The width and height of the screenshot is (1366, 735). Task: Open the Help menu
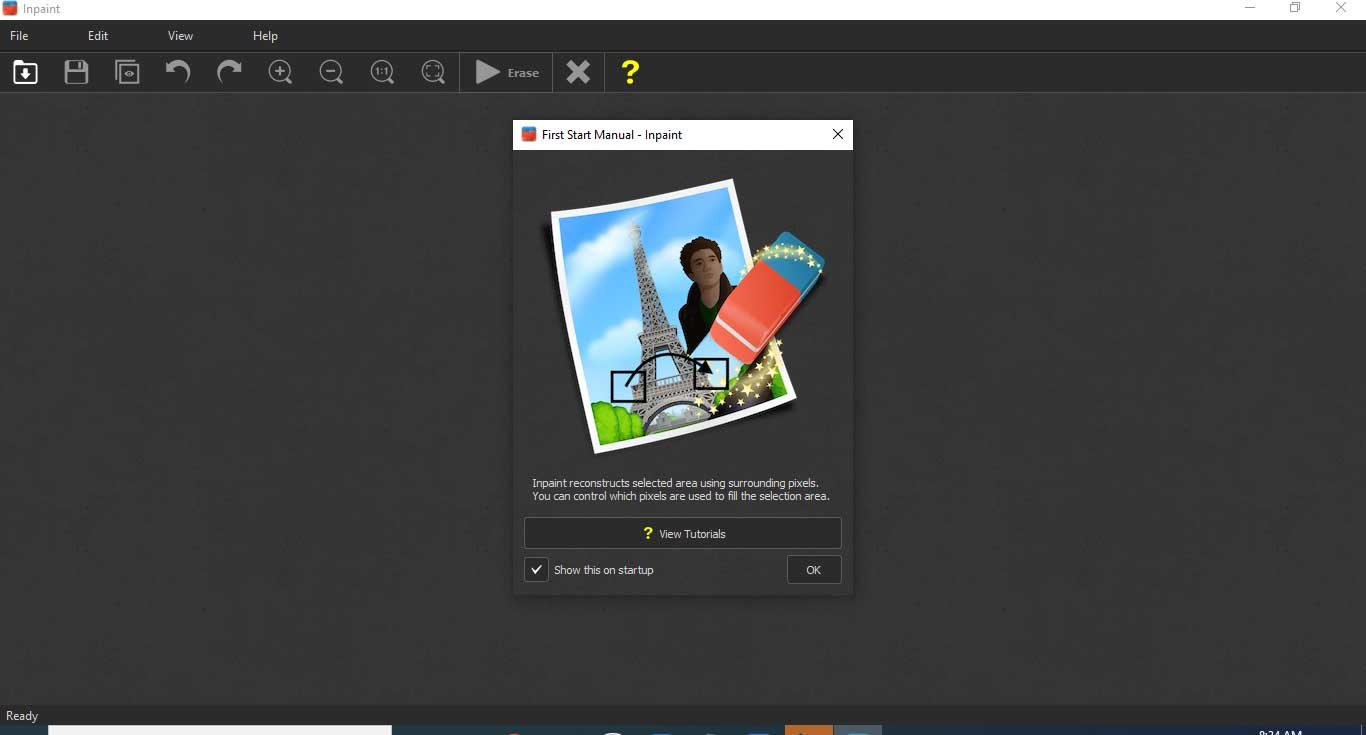point(265,36)
